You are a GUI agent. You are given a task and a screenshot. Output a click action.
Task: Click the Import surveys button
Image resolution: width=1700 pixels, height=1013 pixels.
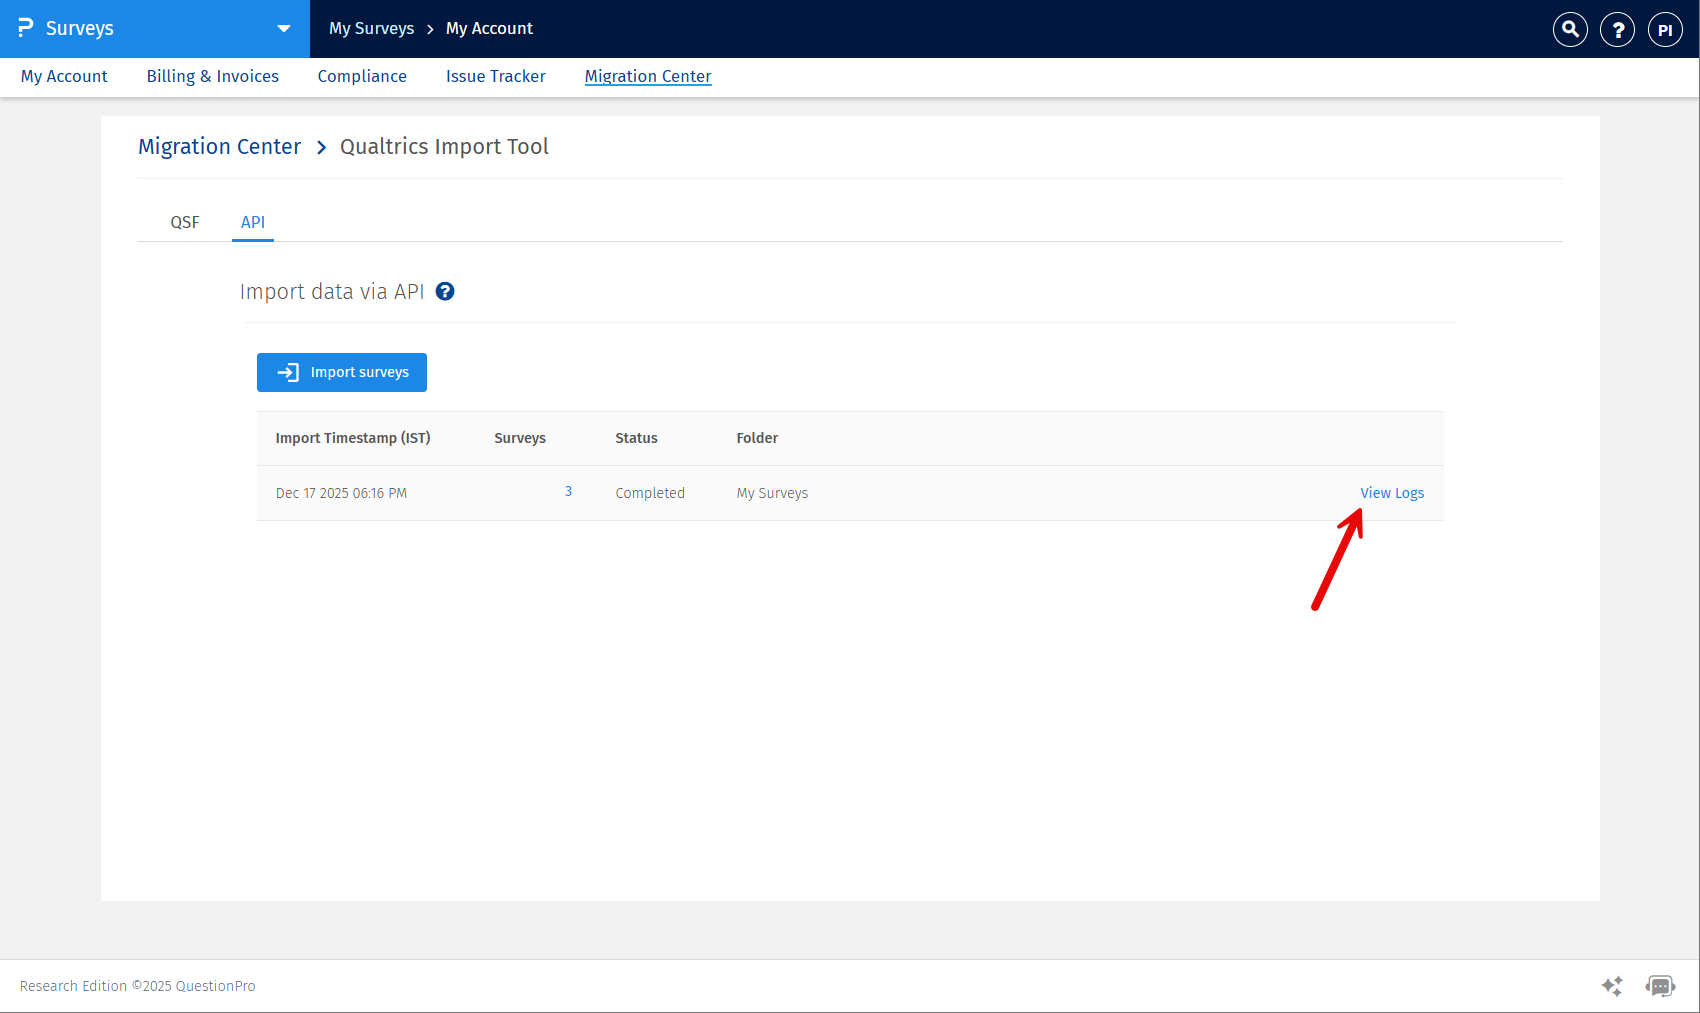pos(341,372)
